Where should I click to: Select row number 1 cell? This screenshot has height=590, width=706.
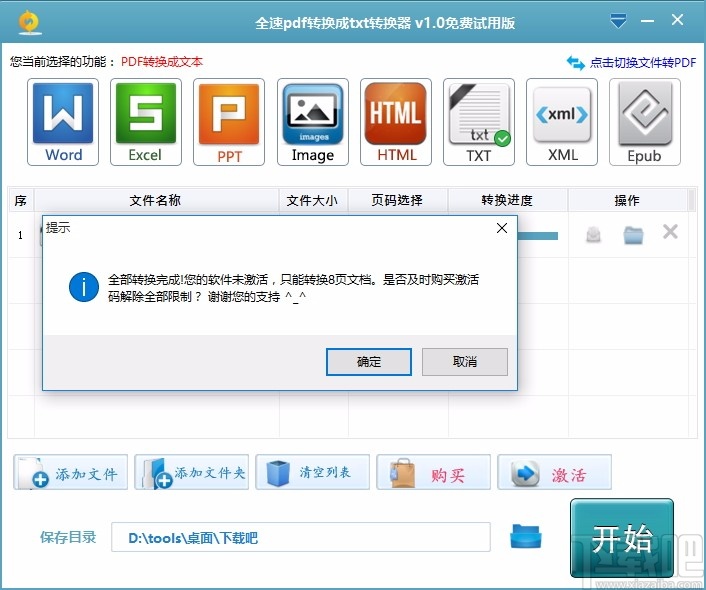[x=21, y=235]
